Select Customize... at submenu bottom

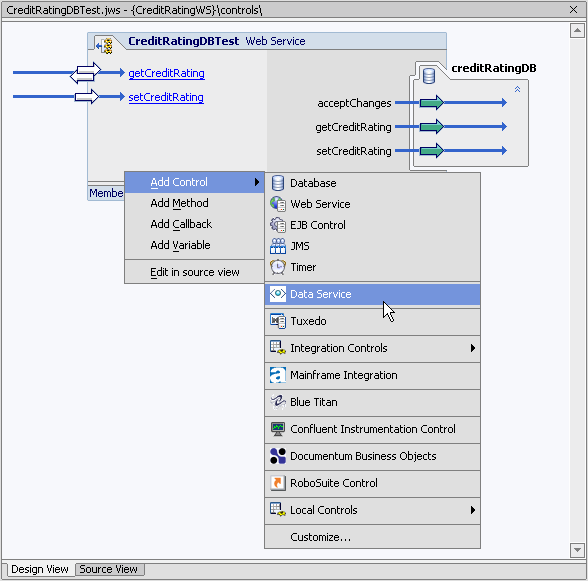[x=372, y=537]
